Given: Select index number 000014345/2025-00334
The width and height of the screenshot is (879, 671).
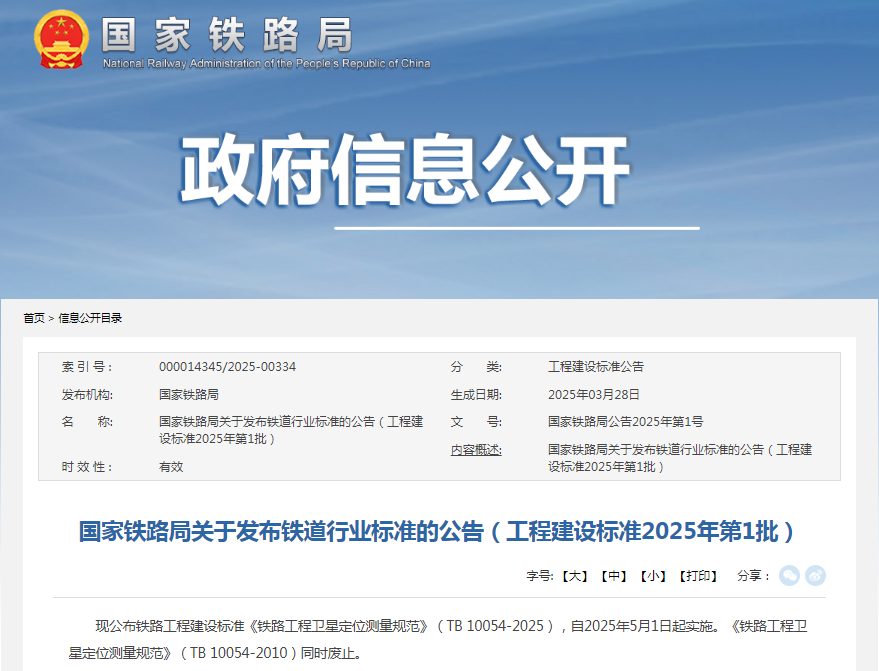Looking at the screenshot, I should click(x=227, y=367).
